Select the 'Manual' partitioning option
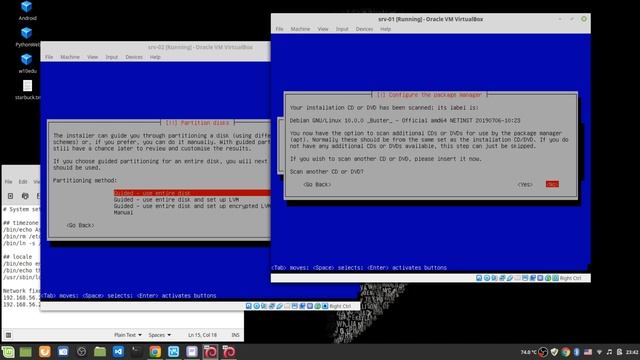Viewport: 640px width, 360px height. [123, 213]
